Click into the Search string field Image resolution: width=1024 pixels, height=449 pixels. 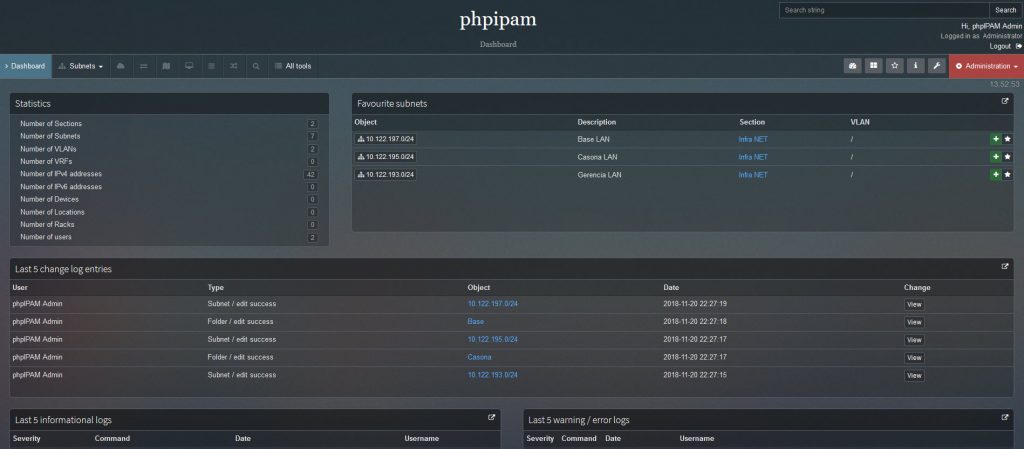[884, 10]
